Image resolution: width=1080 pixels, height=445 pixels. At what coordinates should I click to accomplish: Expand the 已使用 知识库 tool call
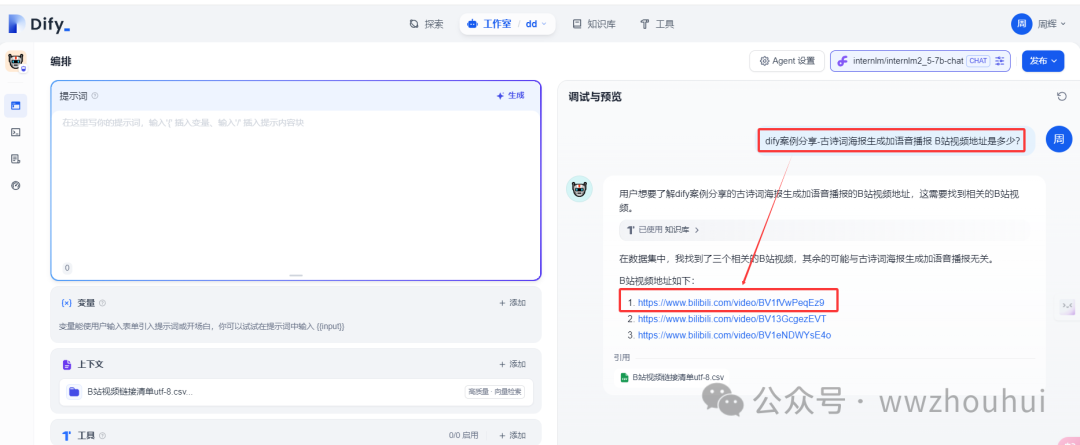(663, 229)
